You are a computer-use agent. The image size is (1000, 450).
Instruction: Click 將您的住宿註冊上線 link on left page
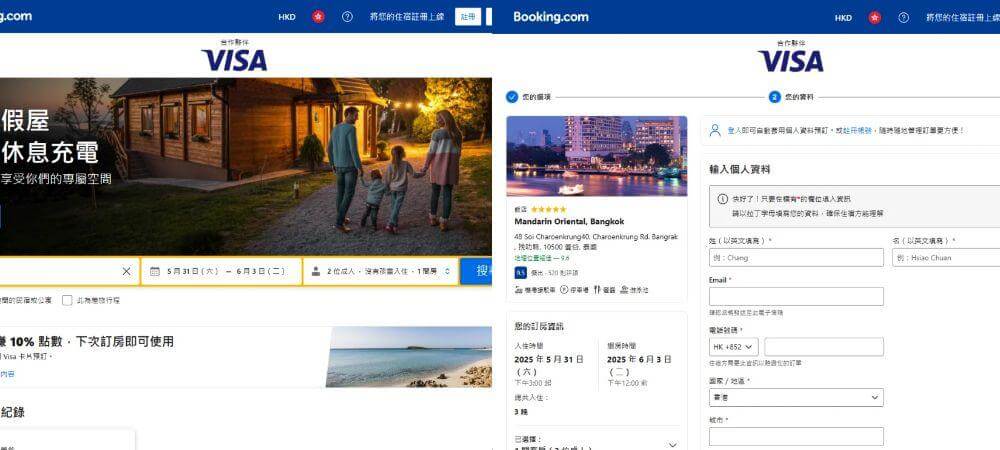pyautogui.click(x=407, y=17)
